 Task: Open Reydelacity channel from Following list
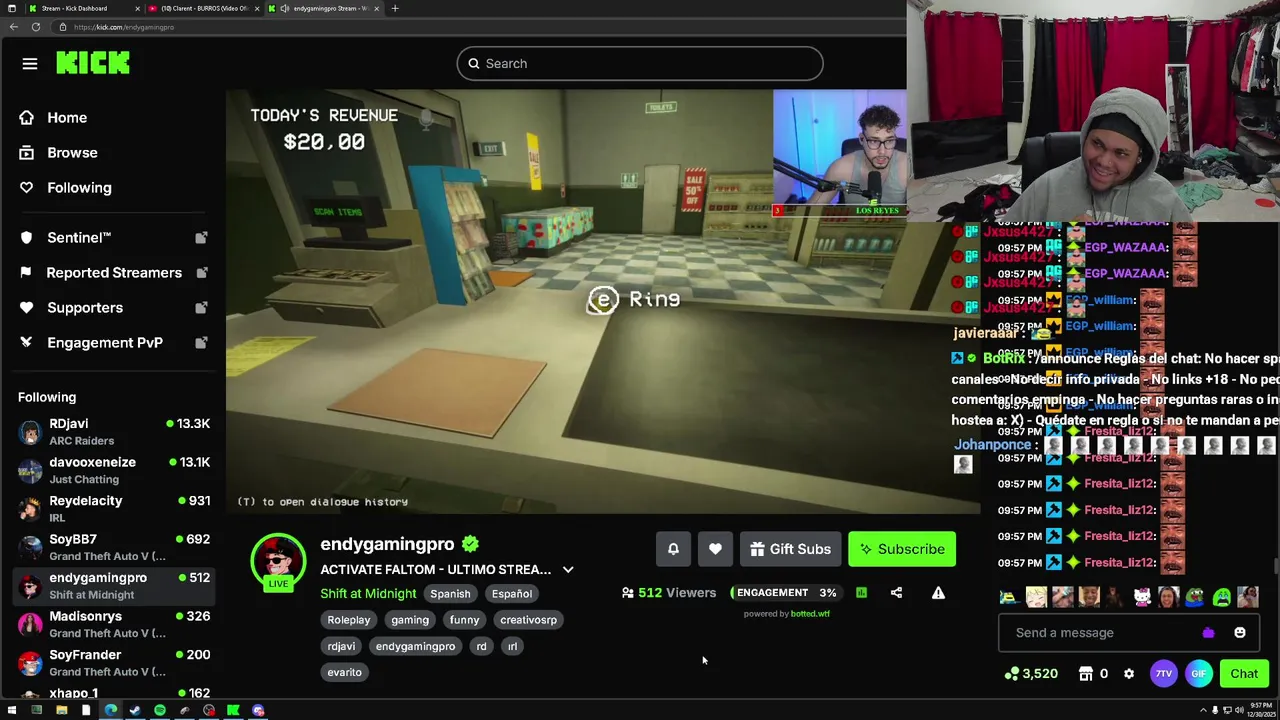pyautogui.click(x=113, y=508)
